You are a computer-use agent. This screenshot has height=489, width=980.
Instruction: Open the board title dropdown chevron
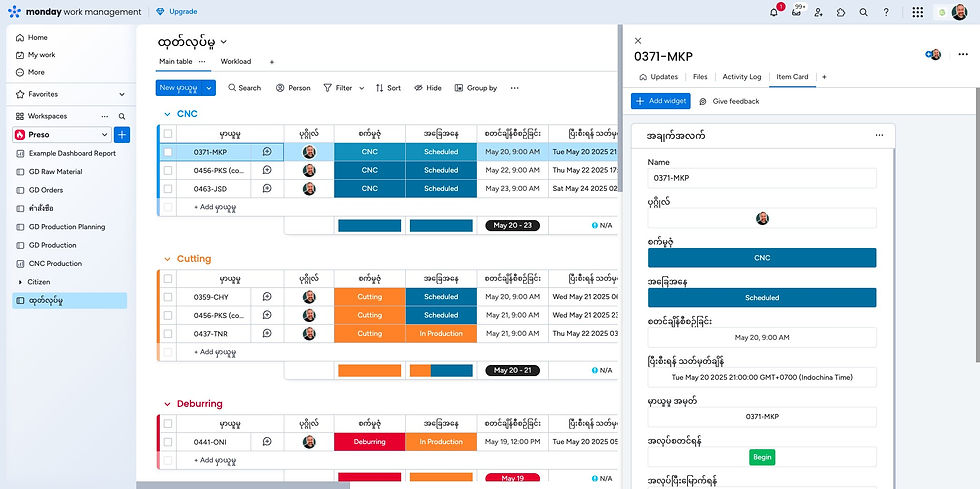pos(224,42)
